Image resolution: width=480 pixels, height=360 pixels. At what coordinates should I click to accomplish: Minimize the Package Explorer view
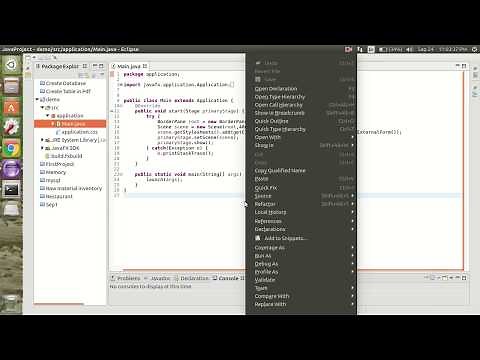click(95, 66)
